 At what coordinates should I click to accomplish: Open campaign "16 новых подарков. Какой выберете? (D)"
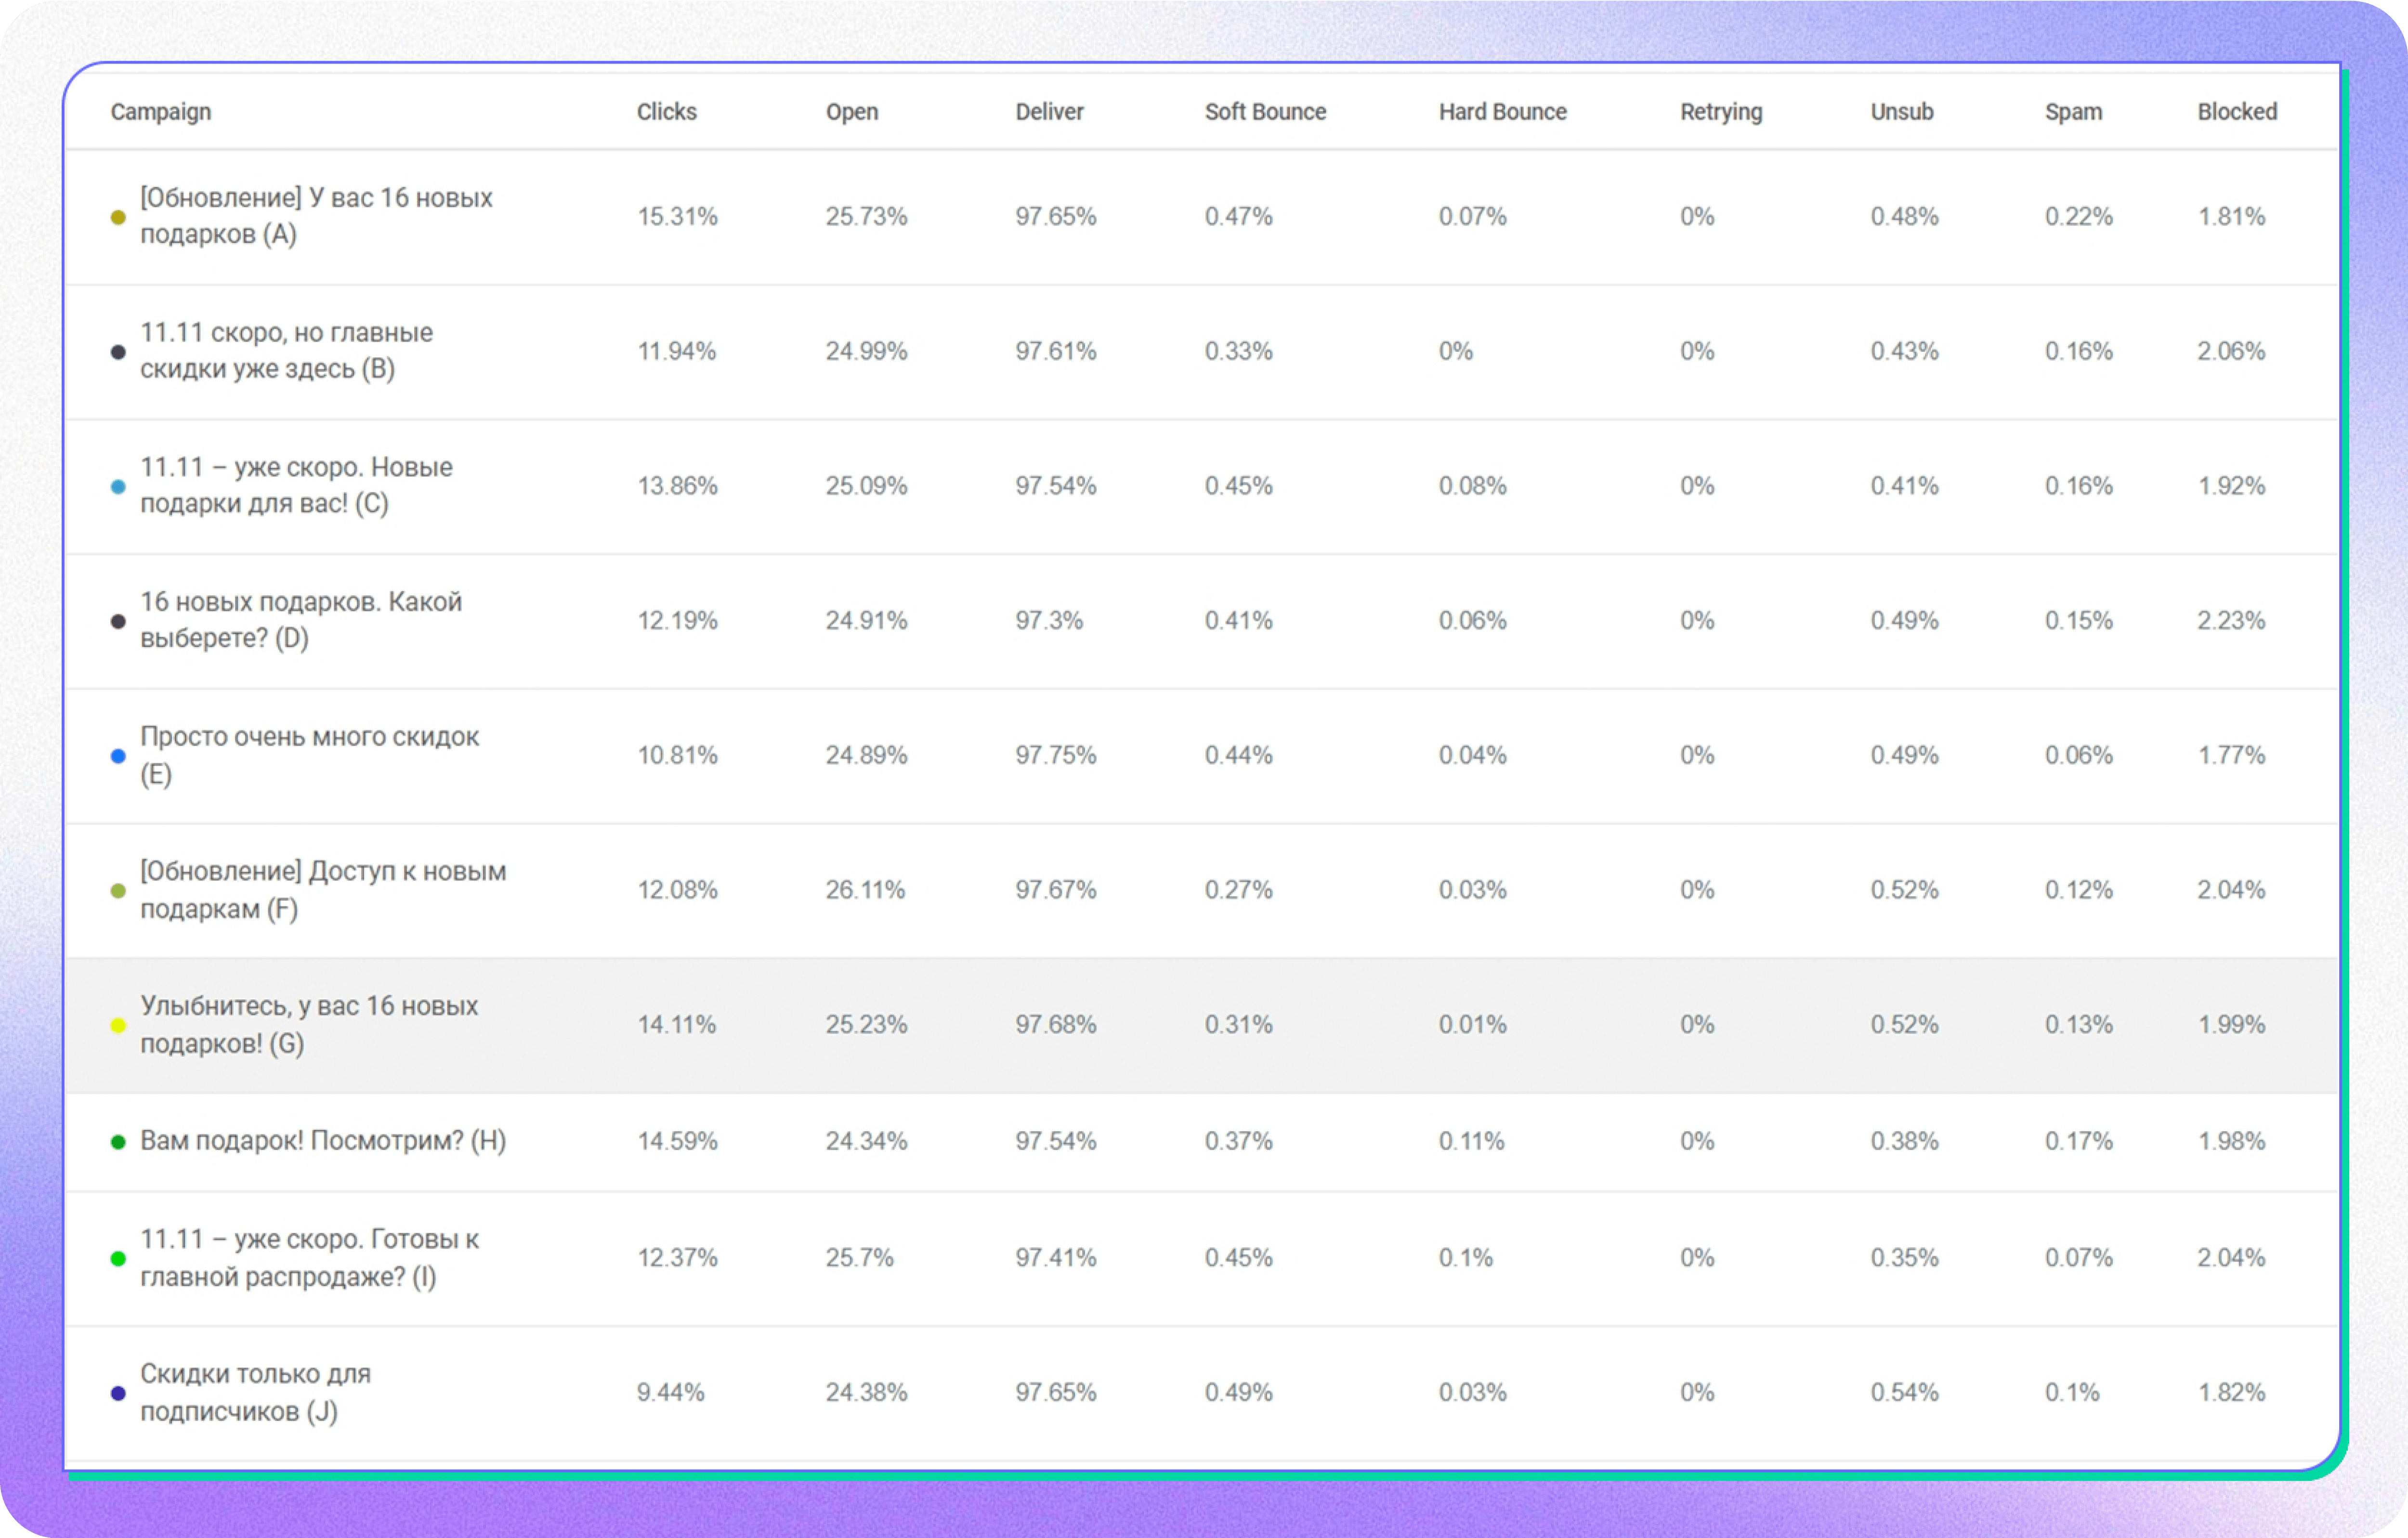coord(300,620)
